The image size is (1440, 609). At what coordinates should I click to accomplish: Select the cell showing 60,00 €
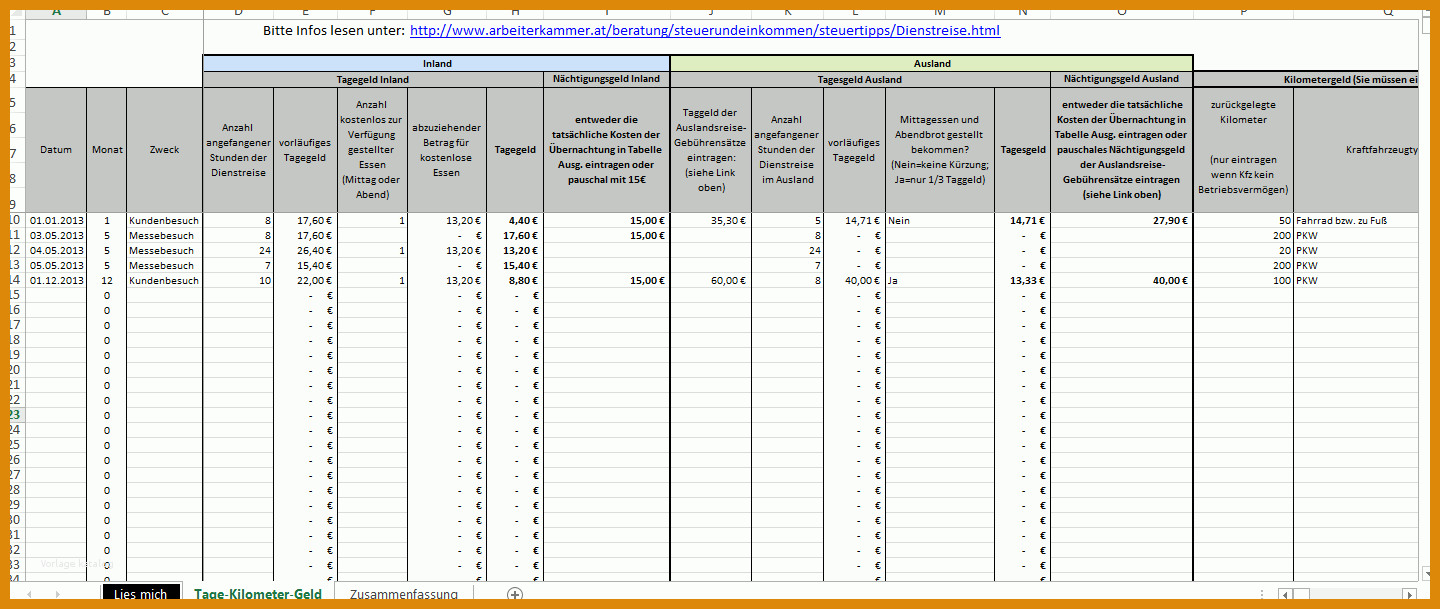pos(711,281)
